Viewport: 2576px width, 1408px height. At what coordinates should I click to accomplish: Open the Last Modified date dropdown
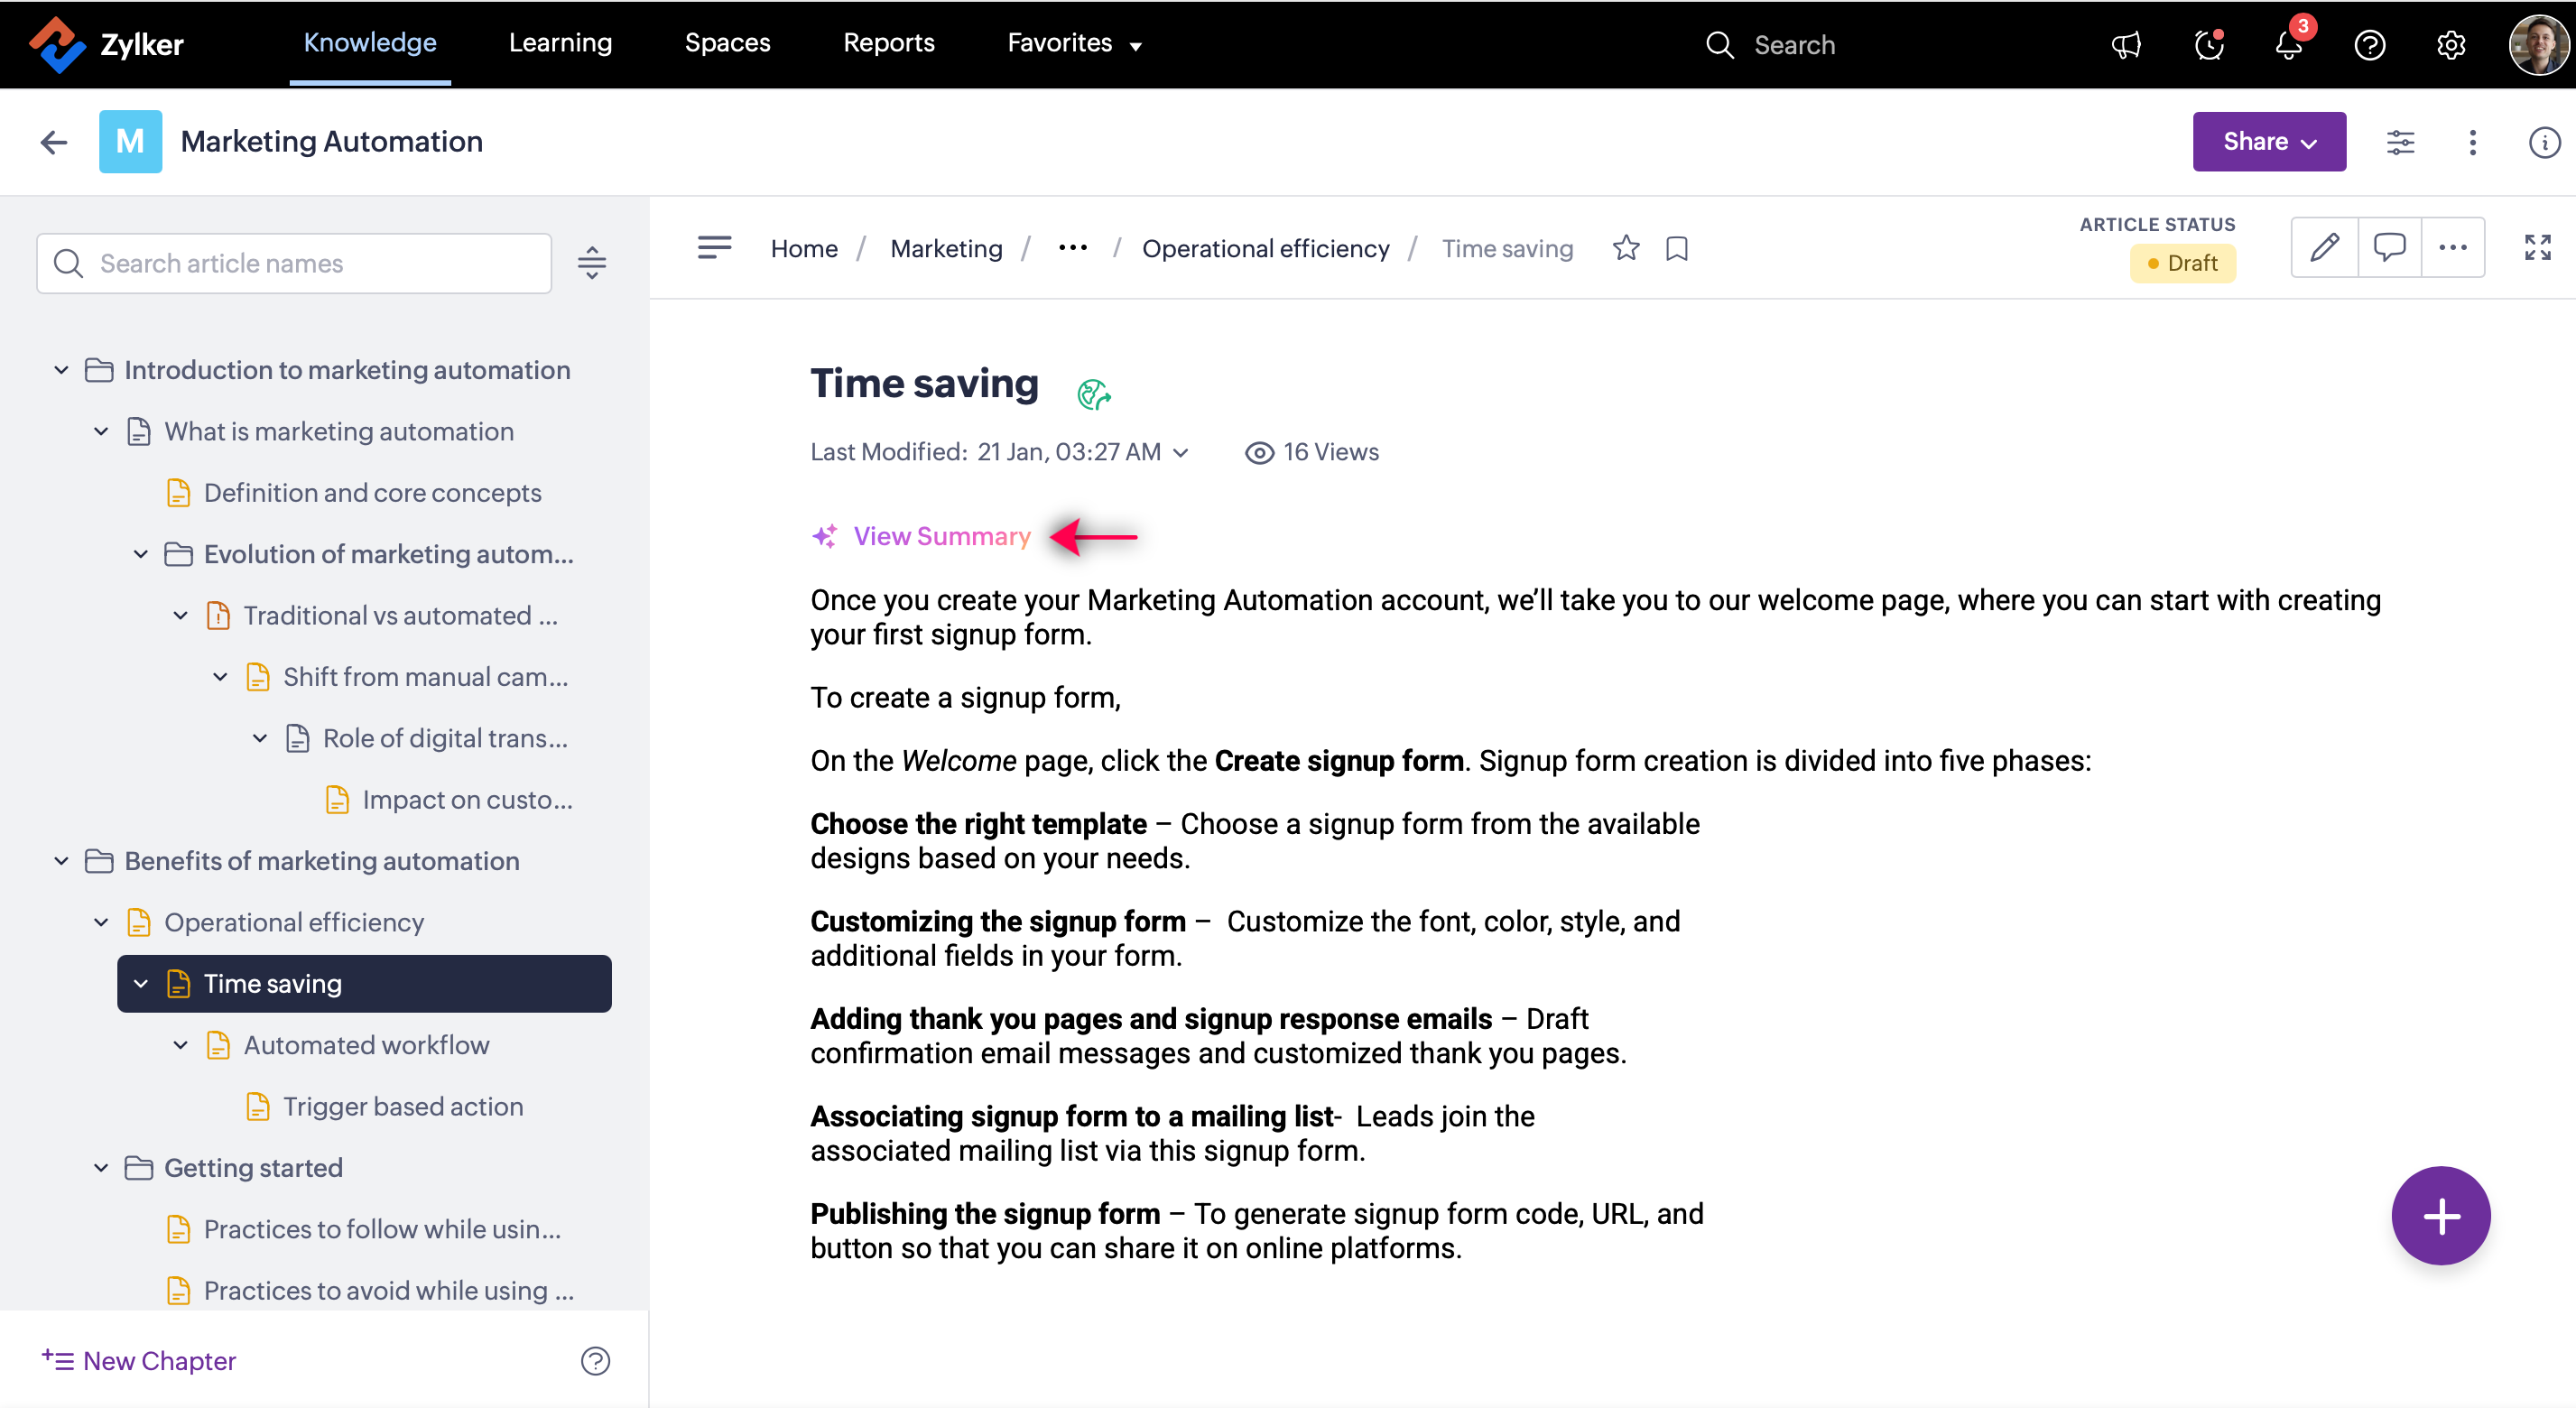click(1181, 452)
